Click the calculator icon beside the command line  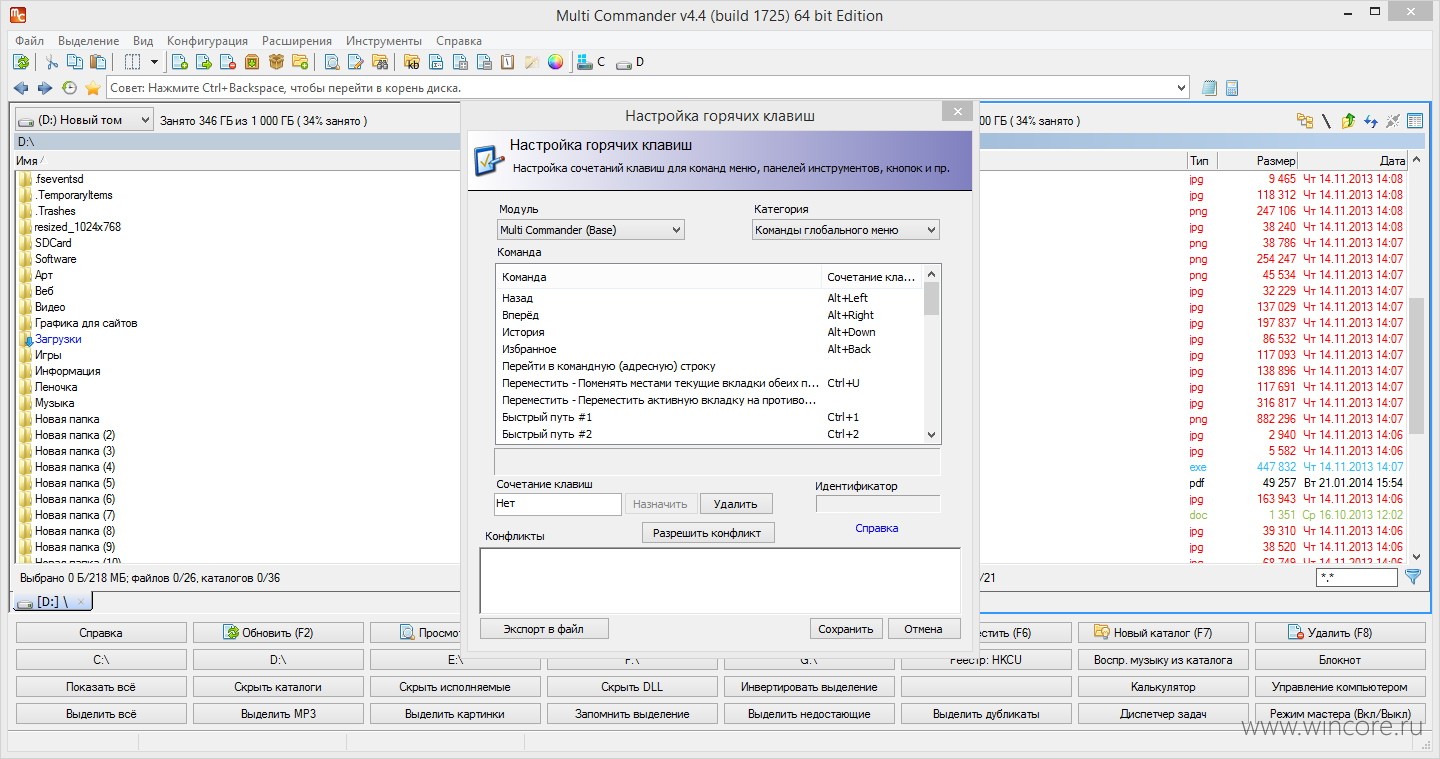coord(1232,88)
